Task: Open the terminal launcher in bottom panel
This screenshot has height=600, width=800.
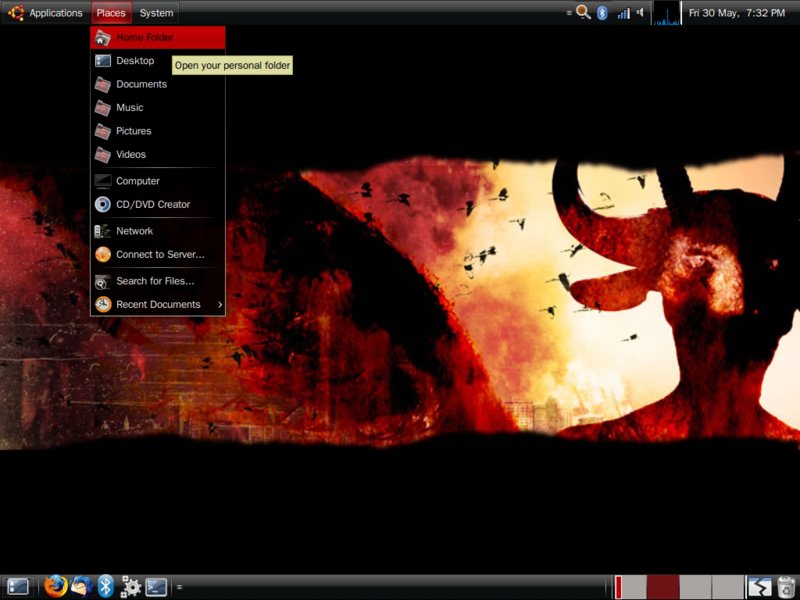Action: (156, 587)
